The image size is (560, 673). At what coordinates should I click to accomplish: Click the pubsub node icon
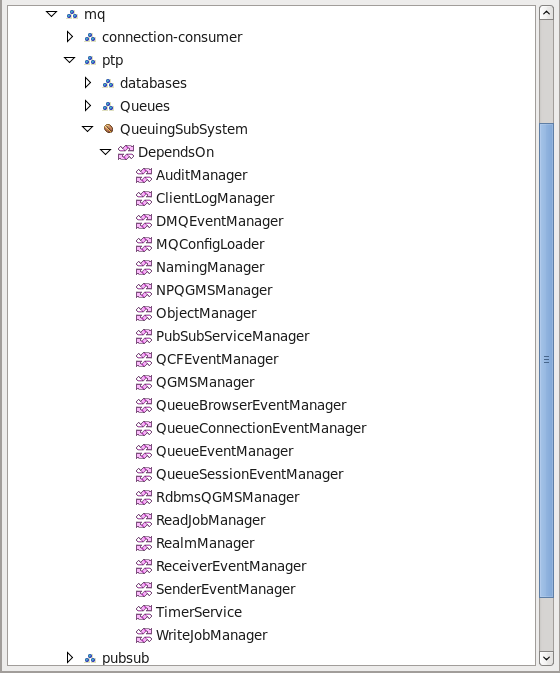(x=90, y=658)
